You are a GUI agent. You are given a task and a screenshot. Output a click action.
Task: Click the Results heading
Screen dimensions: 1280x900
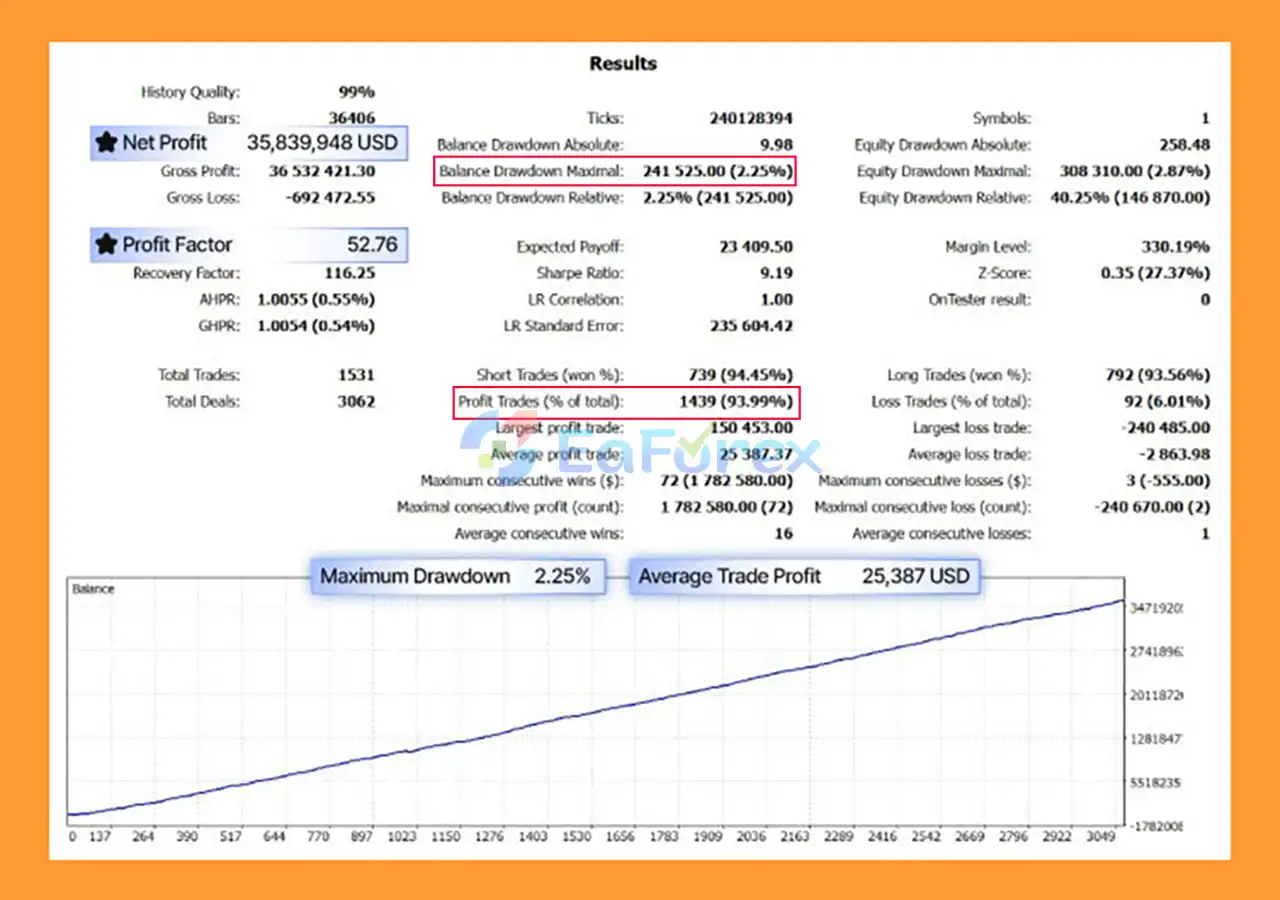pyautogui.click(x=623, y=64)
